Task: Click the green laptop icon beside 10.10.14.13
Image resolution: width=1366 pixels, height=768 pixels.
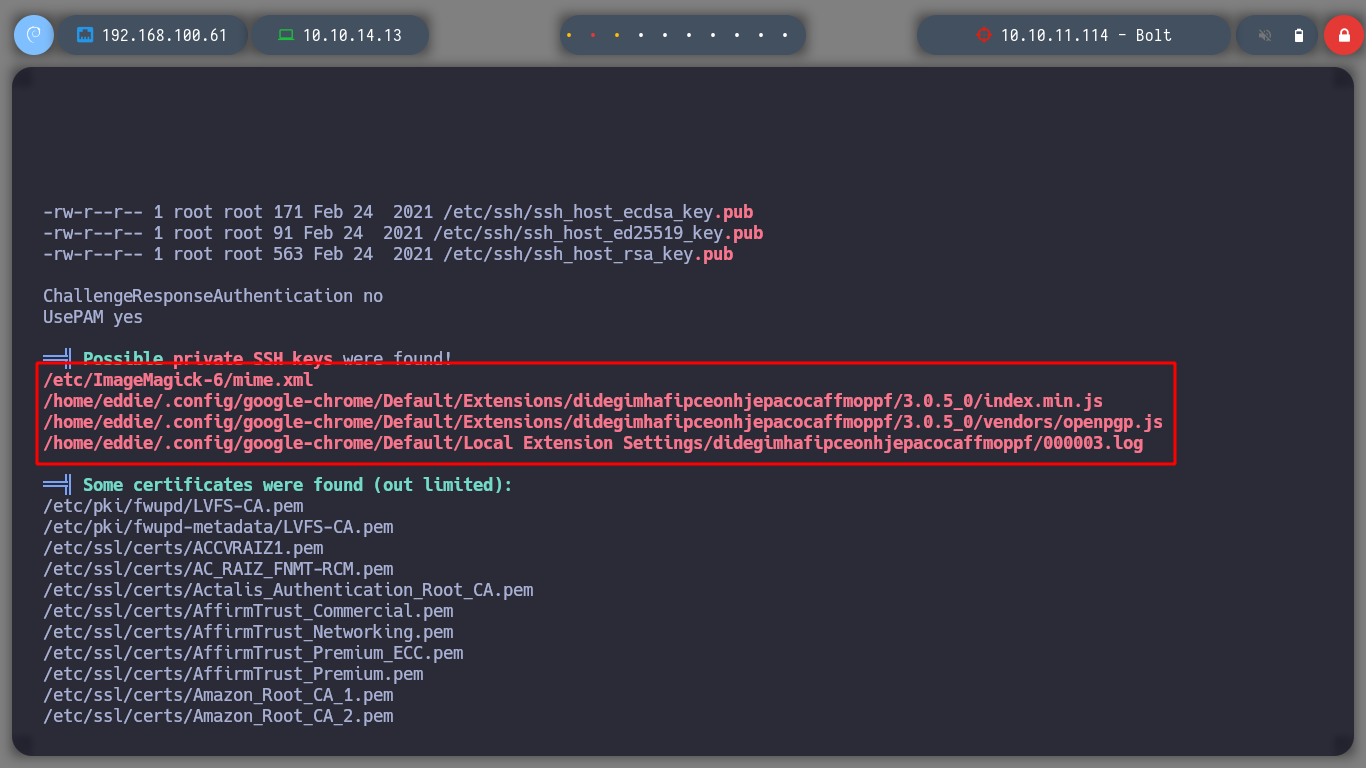Action: pyautogui.click(x=286, y=35)
